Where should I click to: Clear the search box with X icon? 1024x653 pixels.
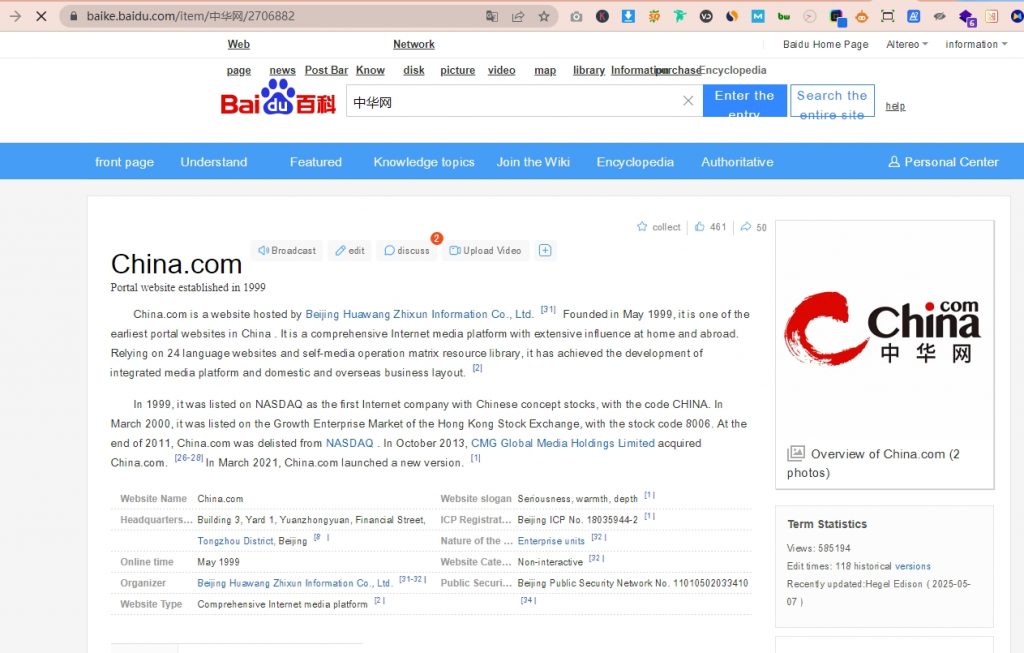point(688,101)
